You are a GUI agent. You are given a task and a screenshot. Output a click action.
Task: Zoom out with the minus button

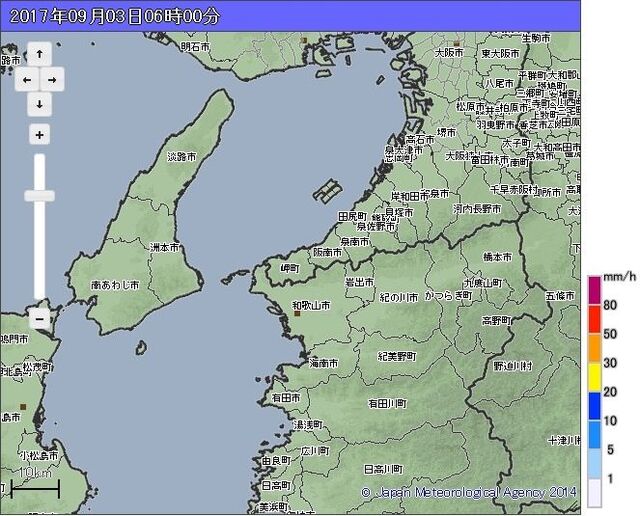click(40, 318)
